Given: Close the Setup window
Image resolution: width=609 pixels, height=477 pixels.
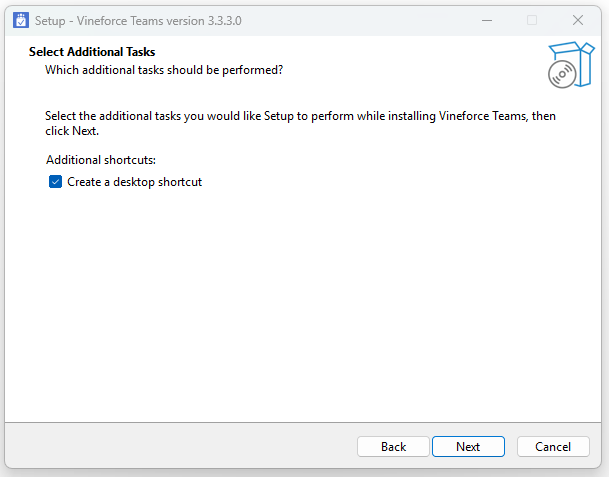Looking at the screenshot, I should [578, 20].
